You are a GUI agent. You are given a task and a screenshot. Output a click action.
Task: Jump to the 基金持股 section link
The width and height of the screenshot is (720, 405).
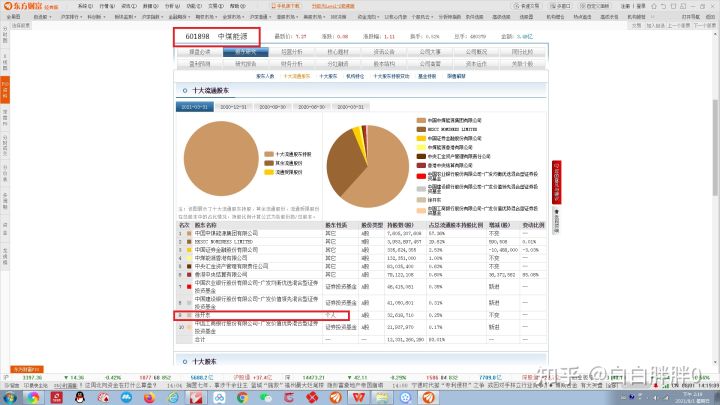pos(427,76)
